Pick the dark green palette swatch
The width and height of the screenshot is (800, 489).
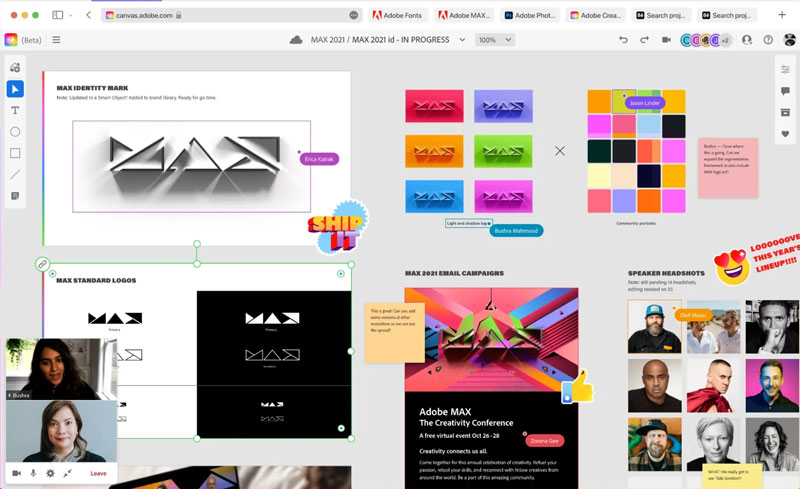[x=599, y=151]
